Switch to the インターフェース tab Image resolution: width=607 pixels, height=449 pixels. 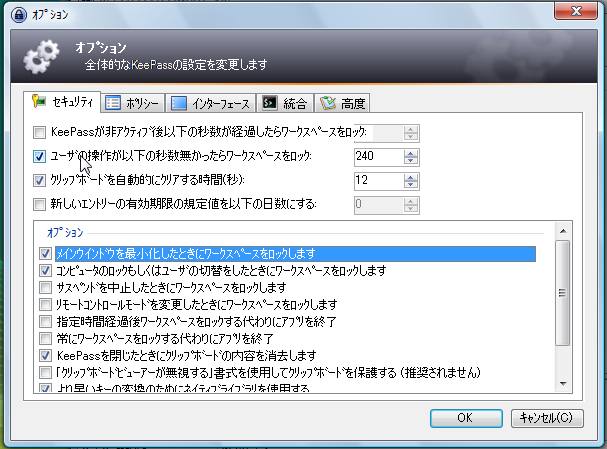pyautogui.click(x=210, y=103)
